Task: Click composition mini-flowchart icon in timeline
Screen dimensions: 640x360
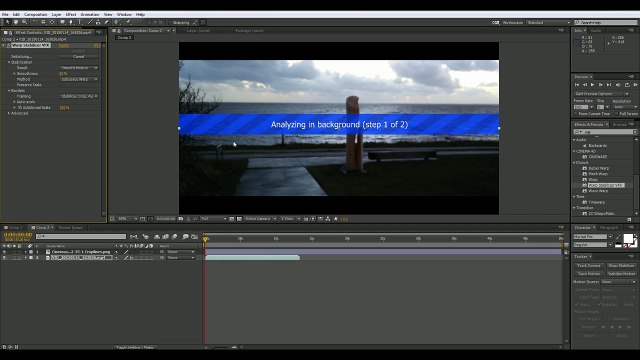Action: pos(134,237)
